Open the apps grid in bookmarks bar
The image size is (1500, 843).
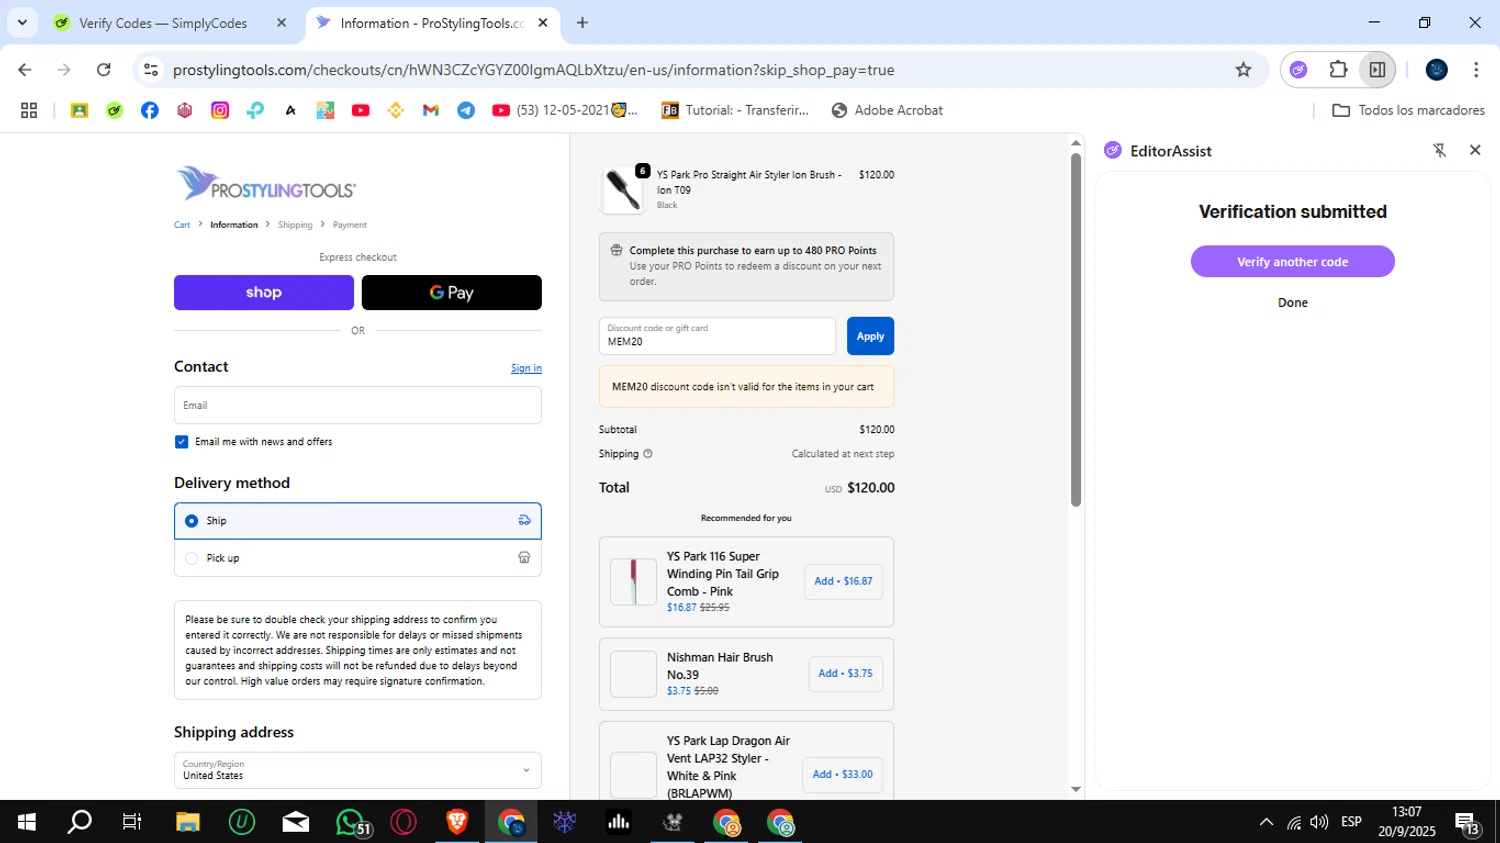pyautogui.click(x=29, y=110)
